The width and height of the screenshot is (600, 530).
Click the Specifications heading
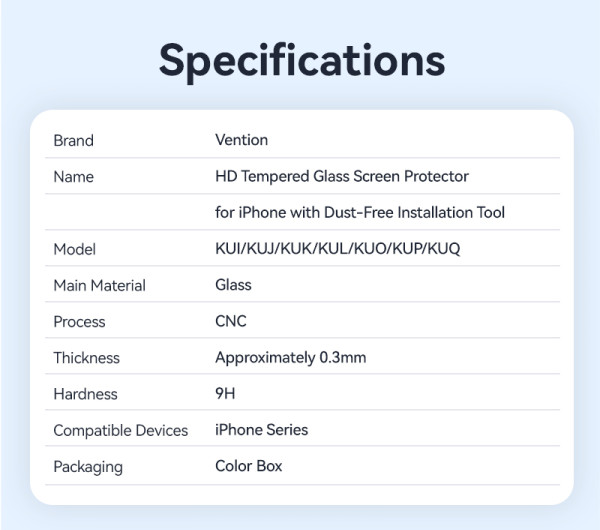point(301,60)
